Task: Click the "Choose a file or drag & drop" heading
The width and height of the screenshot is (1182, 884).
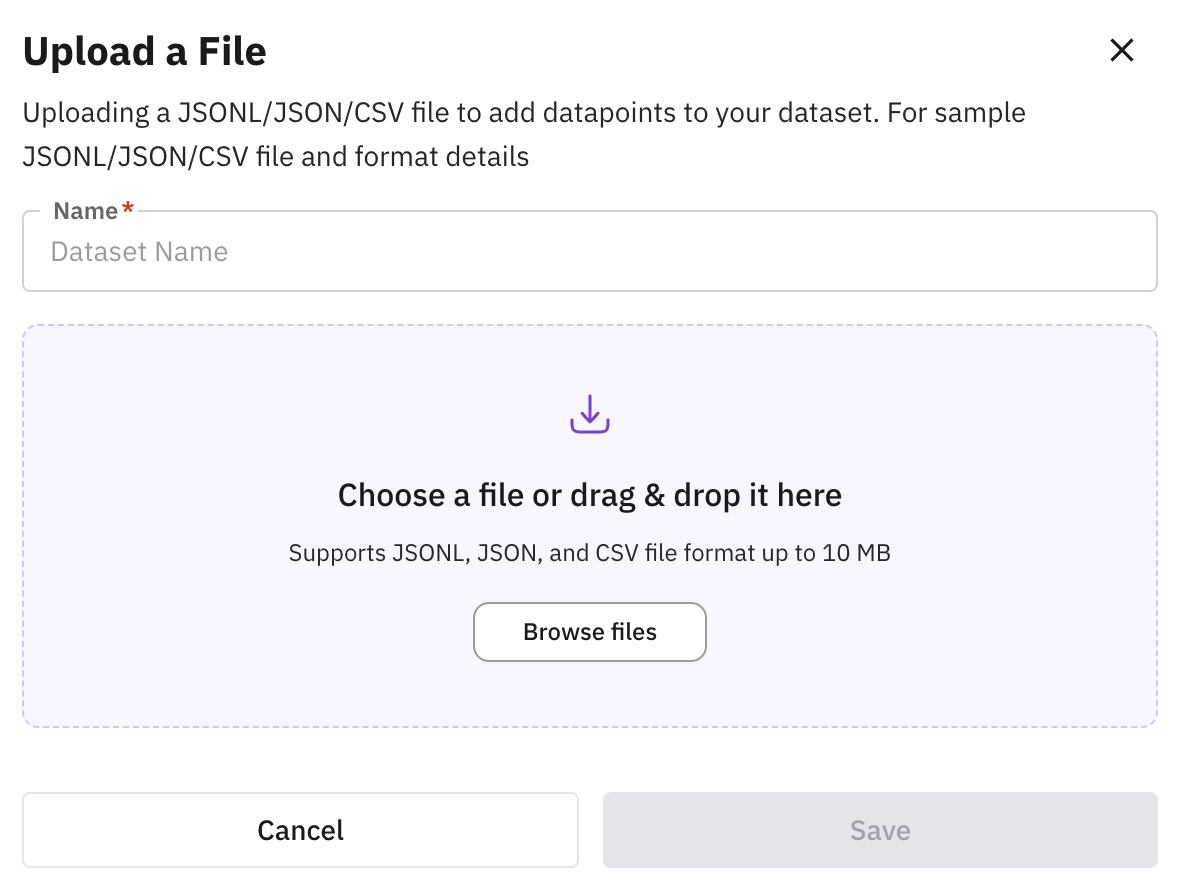Action: pyautogui.click(x=590, y=495)
